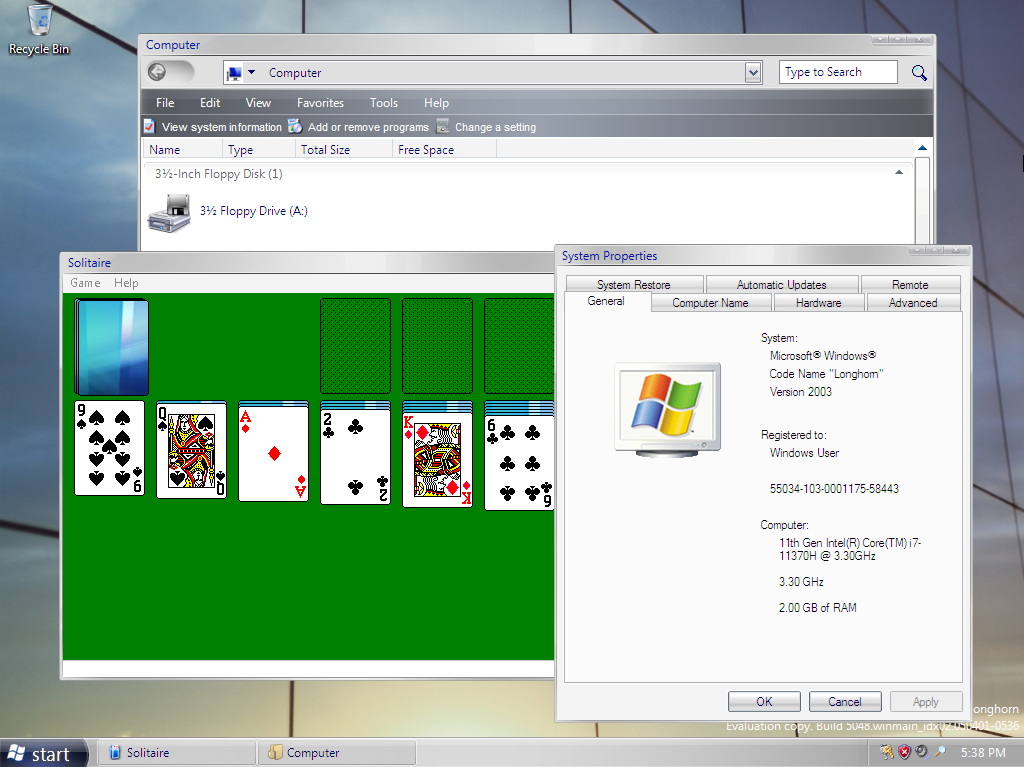Click the Add or remove programs icon
The width and height of the screenshot is (1024, 767).
pos(295,126)
